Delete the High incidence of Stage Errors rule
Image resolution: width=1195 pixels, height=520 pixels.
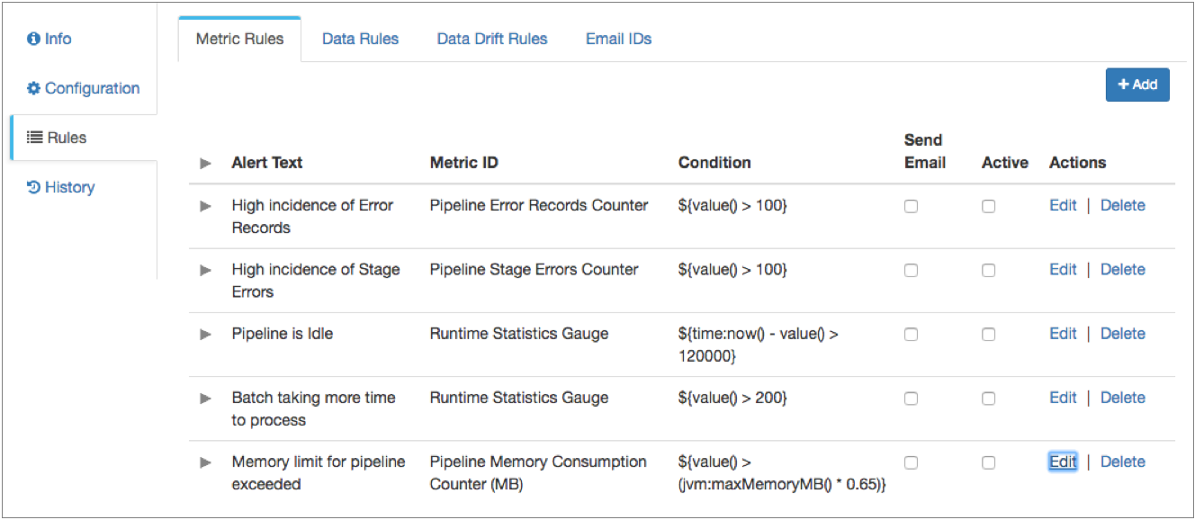pyautogui.click(x=1122, y=270)
